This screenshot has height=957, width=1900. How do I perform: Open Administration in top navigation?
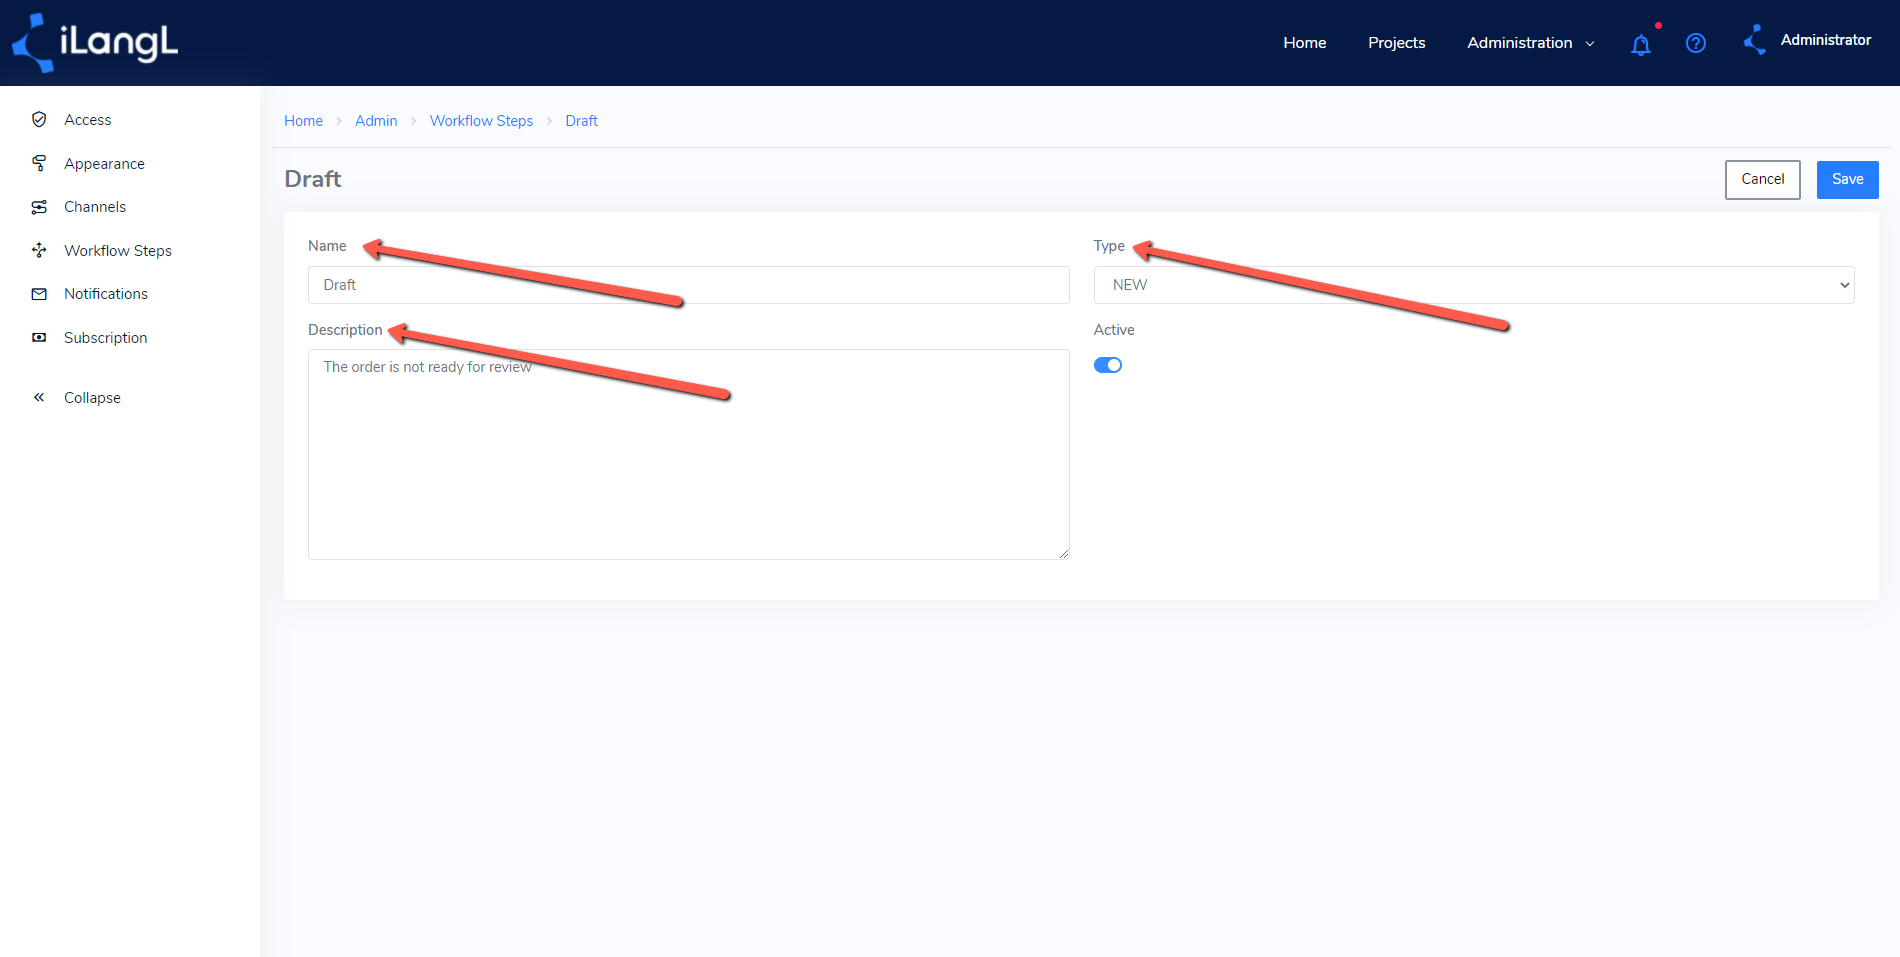pos(1520,43)
